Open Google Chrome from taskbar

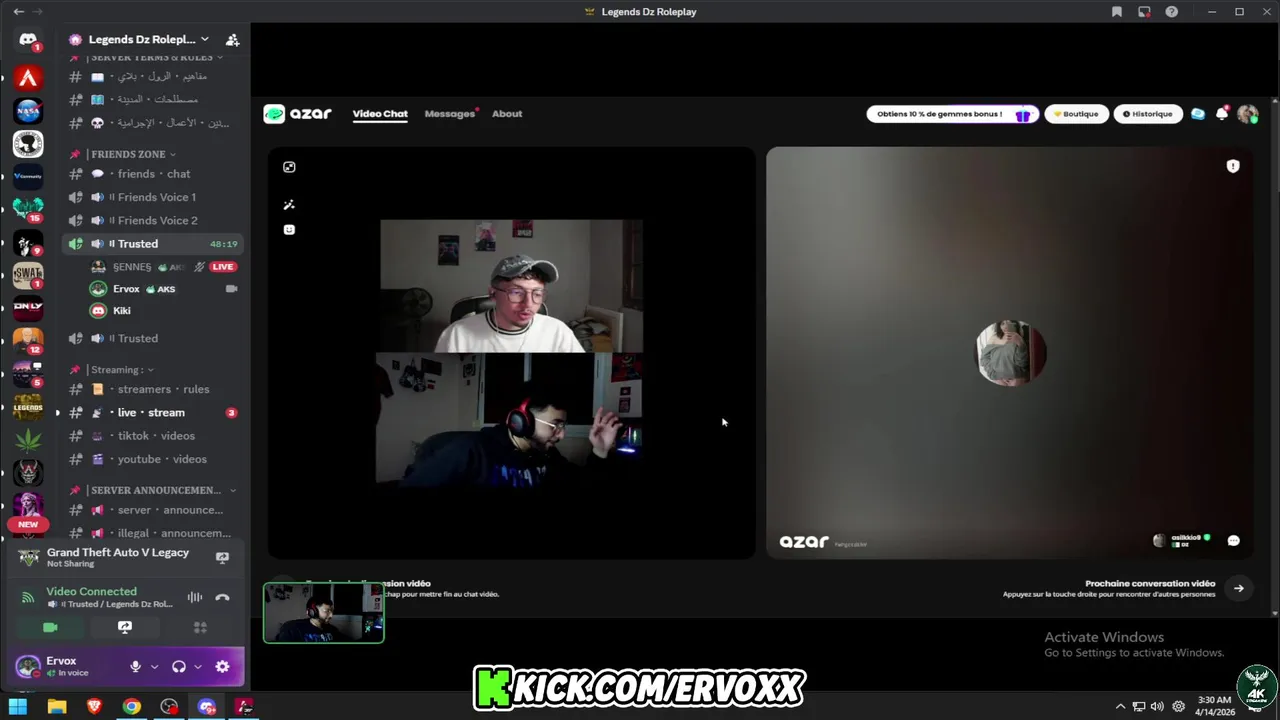click(131, 707)
